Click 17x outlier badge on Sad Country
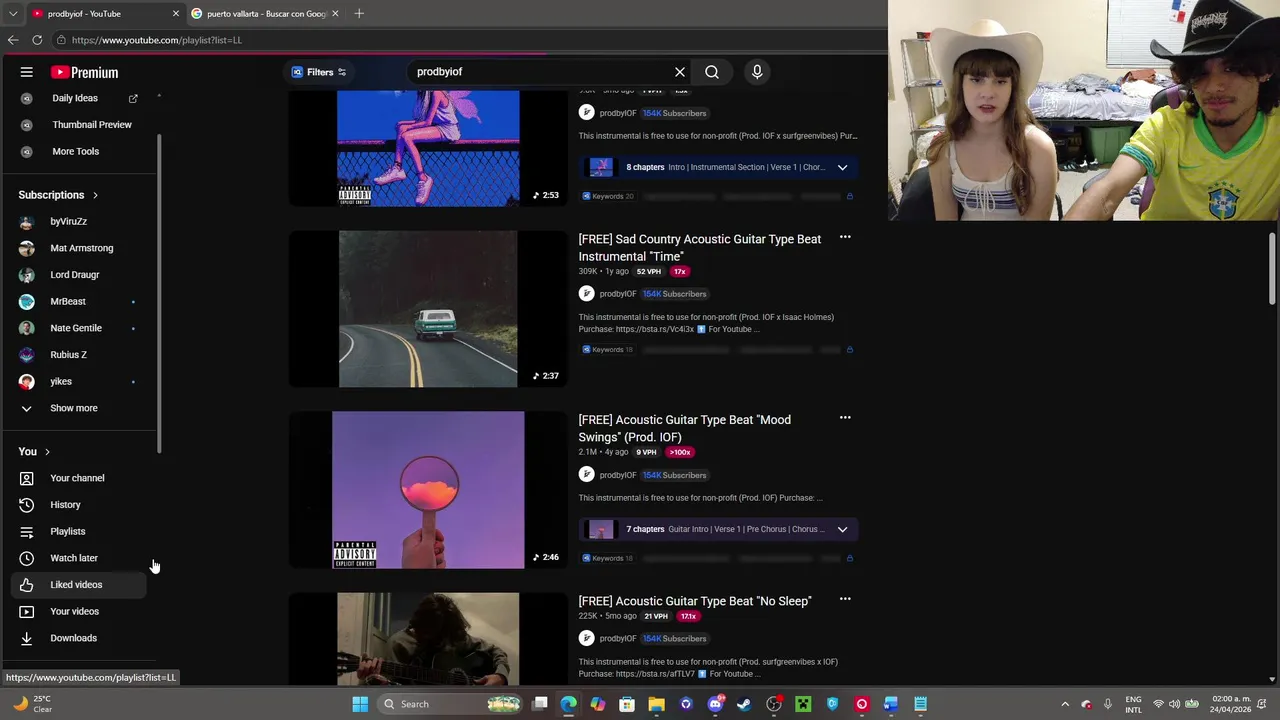Image resolution: width=1280 pixels, height=720 pixels. click(680, 272)
